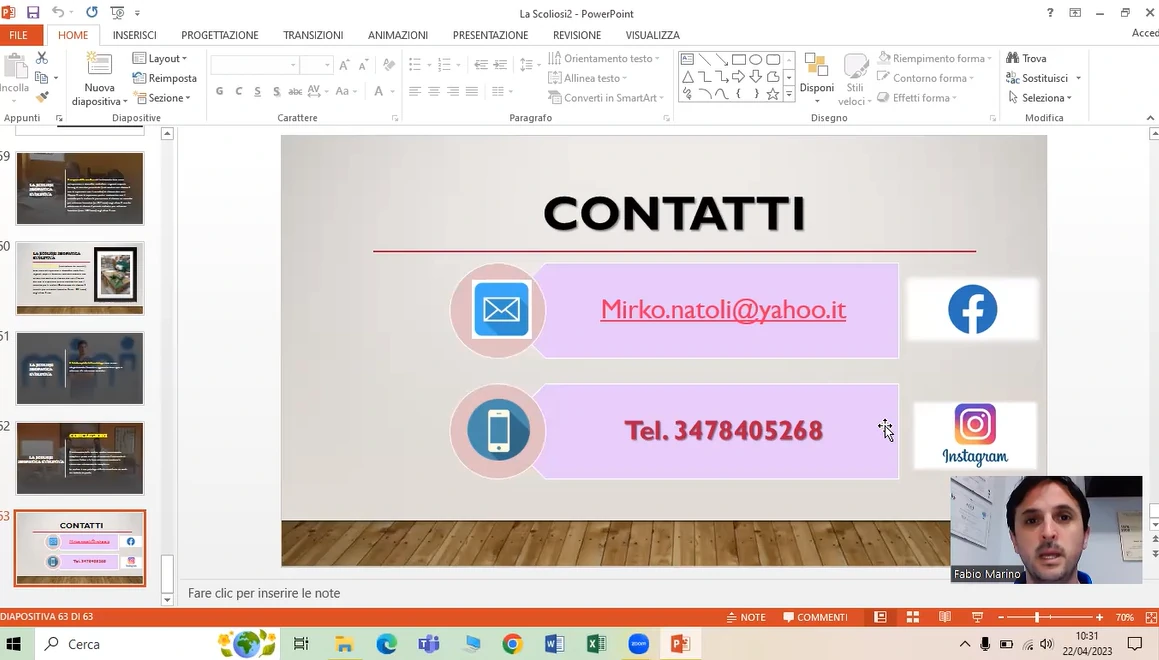Switch to slide sorter view icon

913,617
